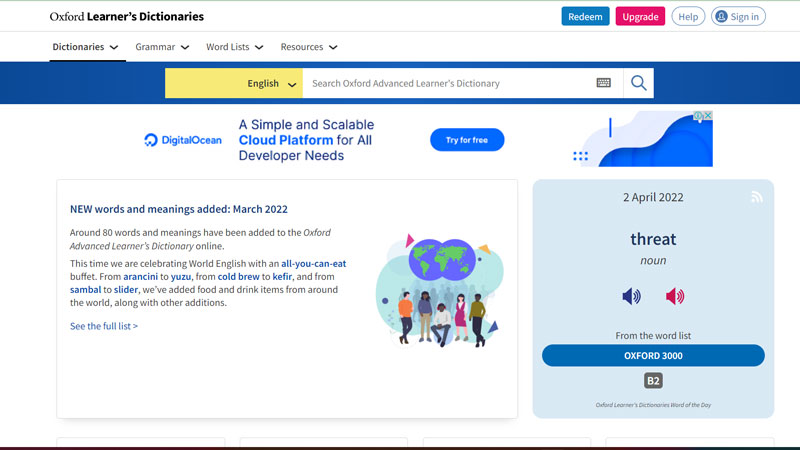Click the Upgrade button
Screen dimensions: 800x450
[640, 16]
